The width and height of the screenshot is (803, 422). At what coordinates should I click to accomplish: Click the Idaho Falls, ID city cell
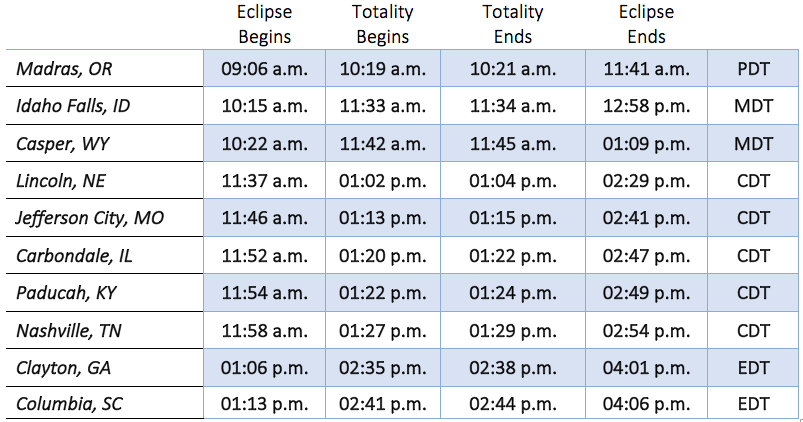pos(104,106)
